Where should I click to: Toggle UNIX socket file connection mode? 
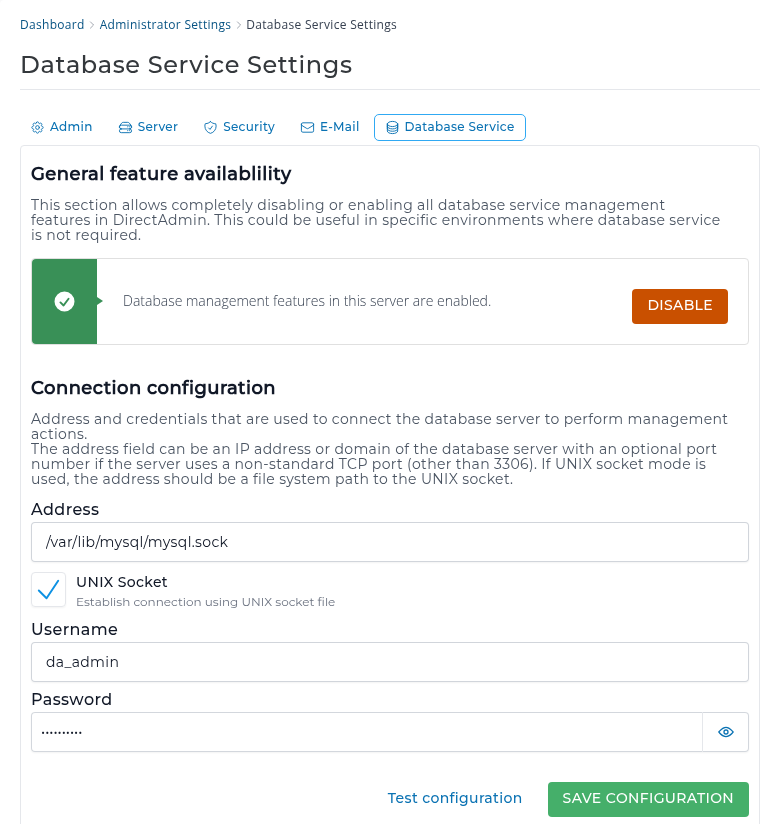point(48,589)
